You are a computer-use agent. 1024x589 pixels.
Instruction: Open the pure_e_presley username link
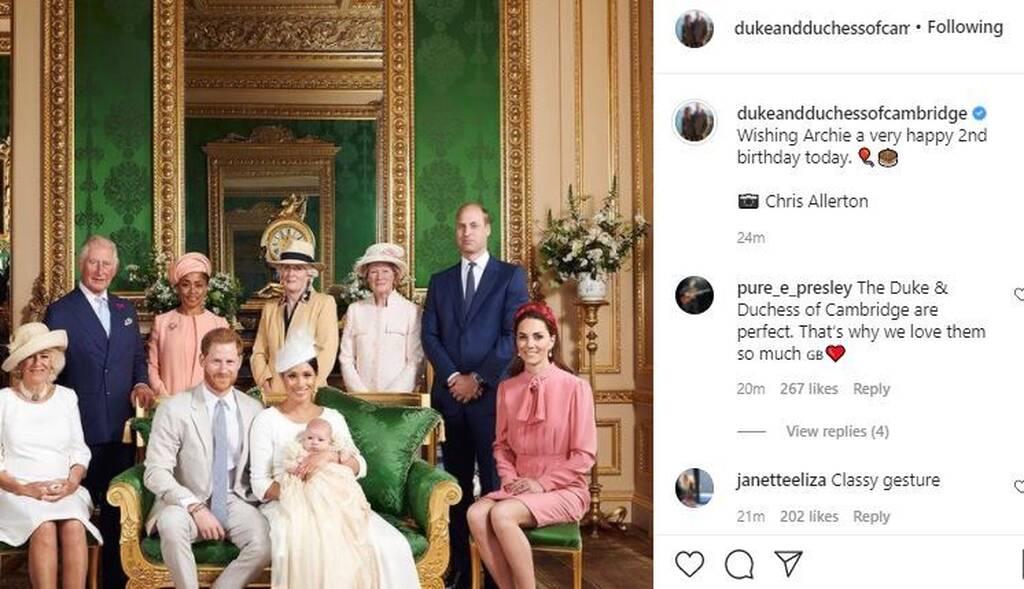click(794, 288)
